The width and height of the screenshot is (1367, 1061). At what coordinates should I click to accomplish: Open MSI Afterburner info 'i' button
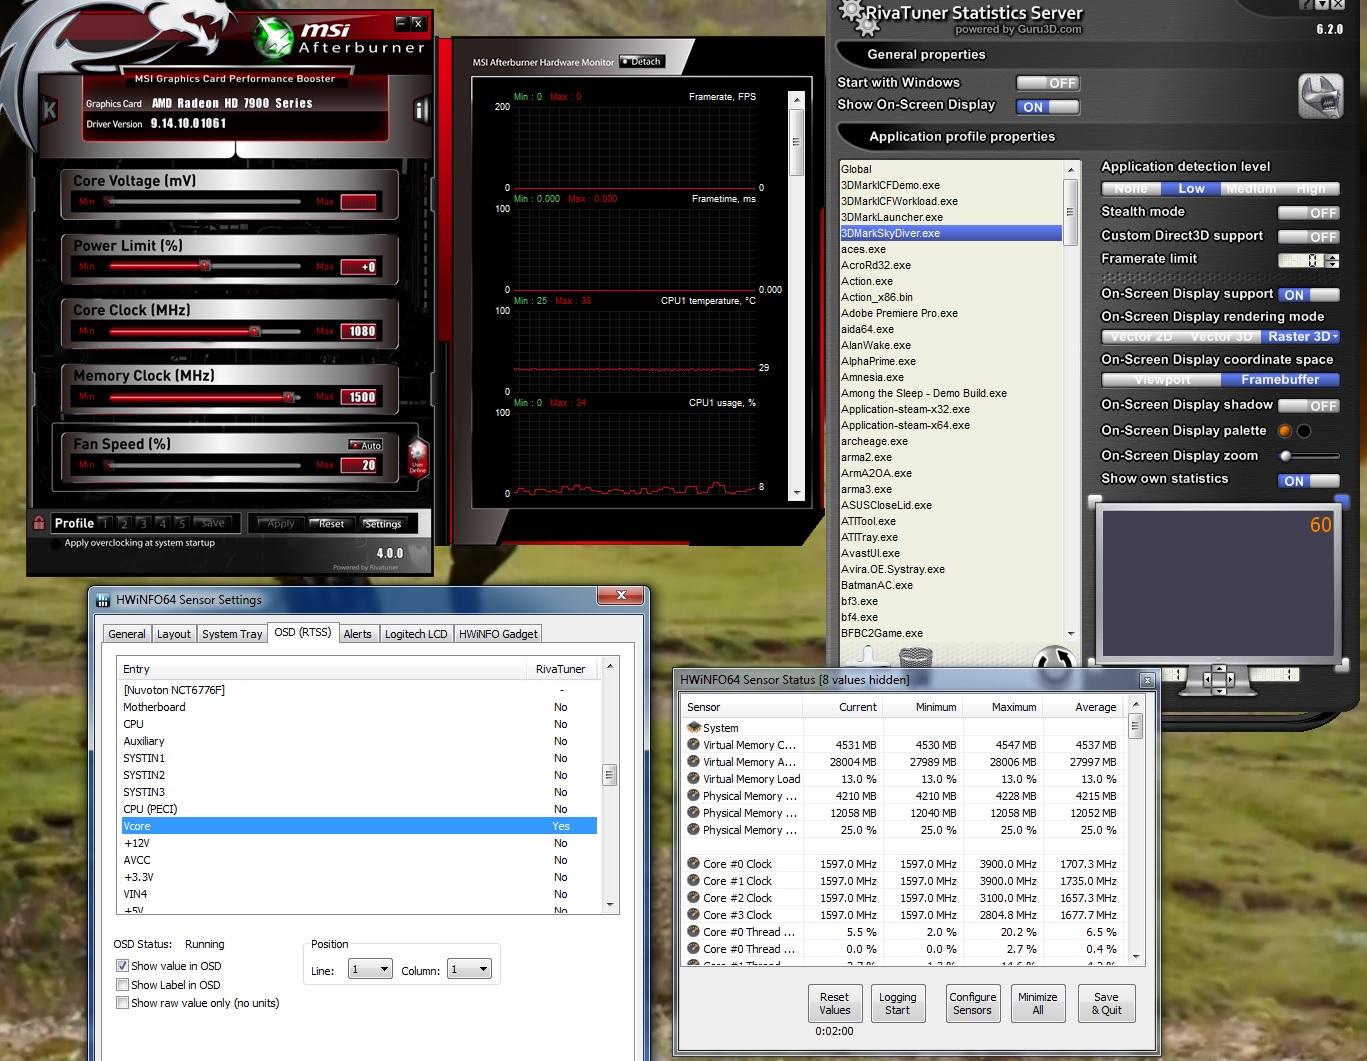pos(421,109)
